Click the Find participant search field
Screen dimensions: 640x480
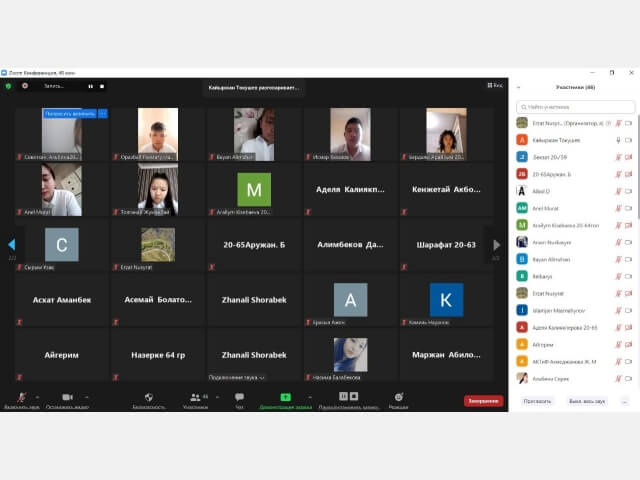pyautogui.click(x=576, y=107)
